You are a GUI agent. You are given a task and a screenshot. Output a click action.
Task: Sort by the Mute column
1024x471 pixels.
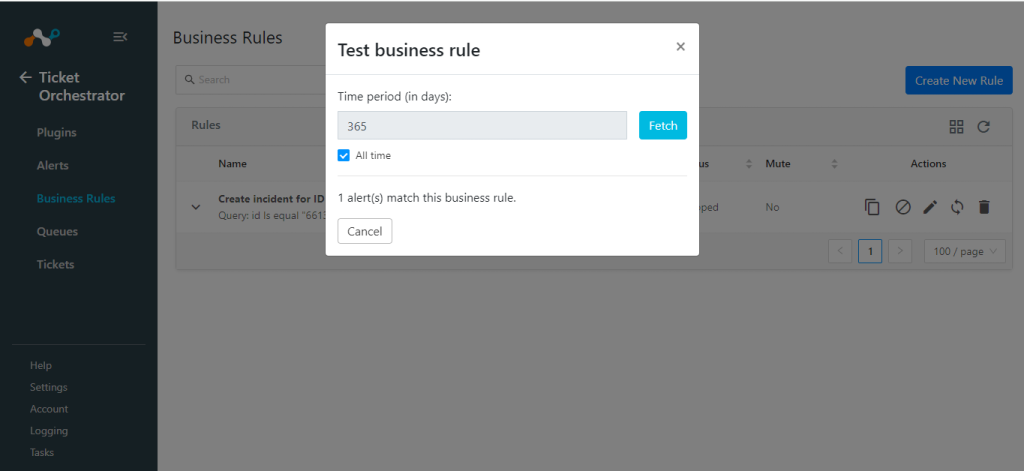pos(835,164)
